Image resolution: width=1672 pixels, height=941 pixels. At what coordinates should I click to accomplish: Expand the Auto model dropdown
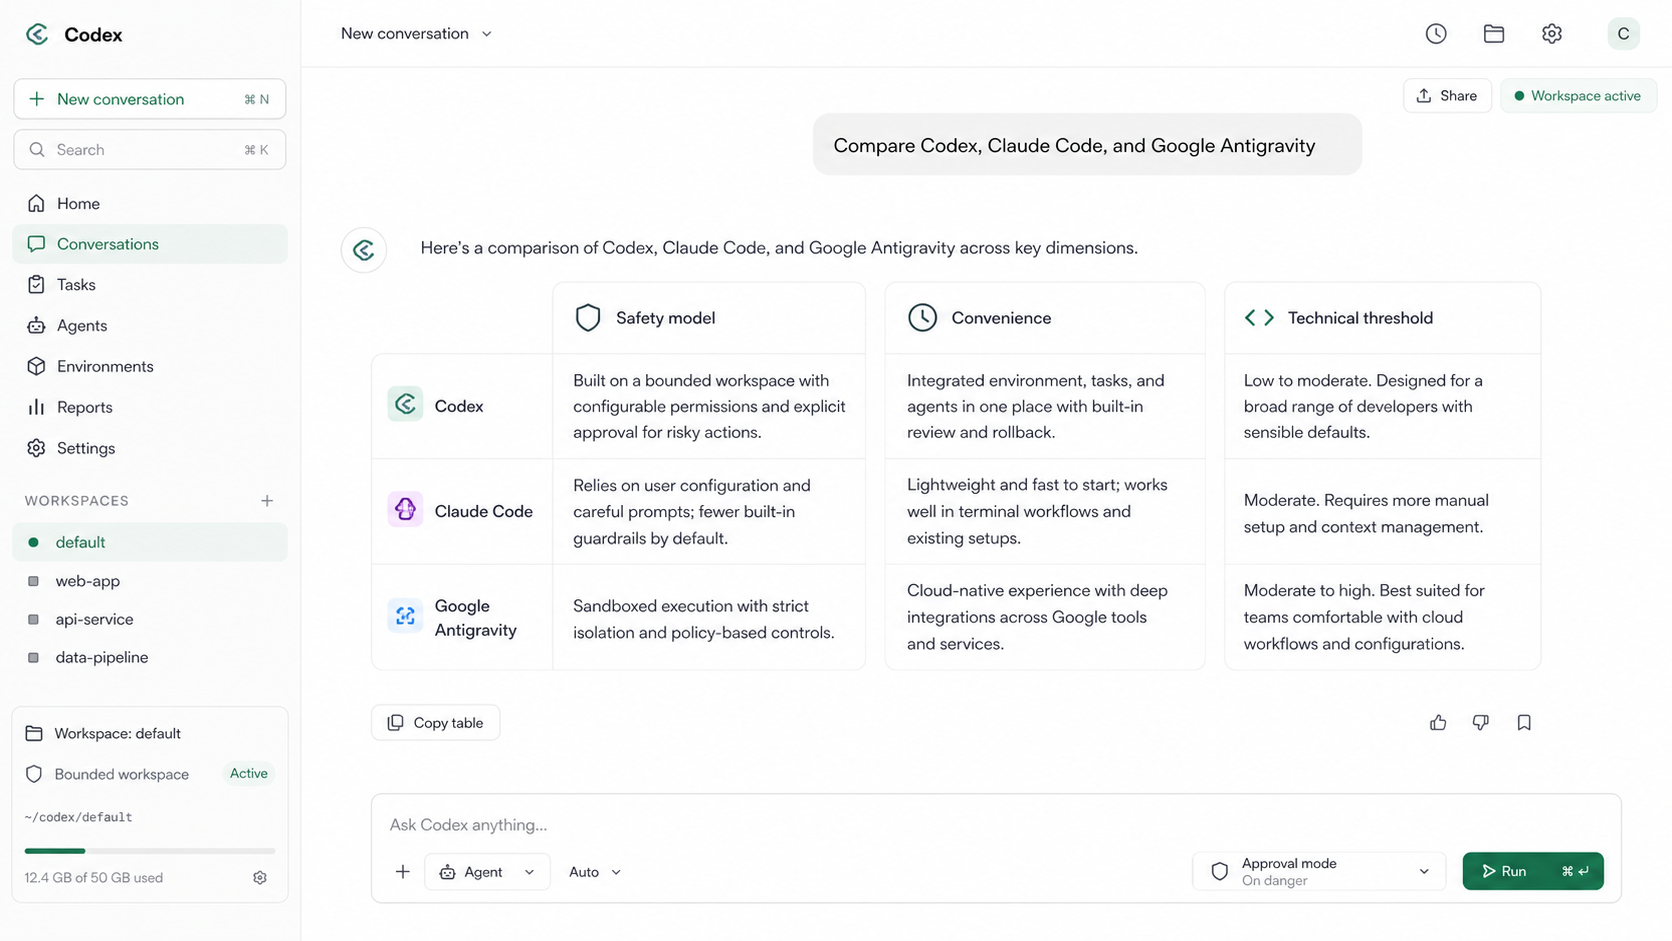click(x=595, y=872)
